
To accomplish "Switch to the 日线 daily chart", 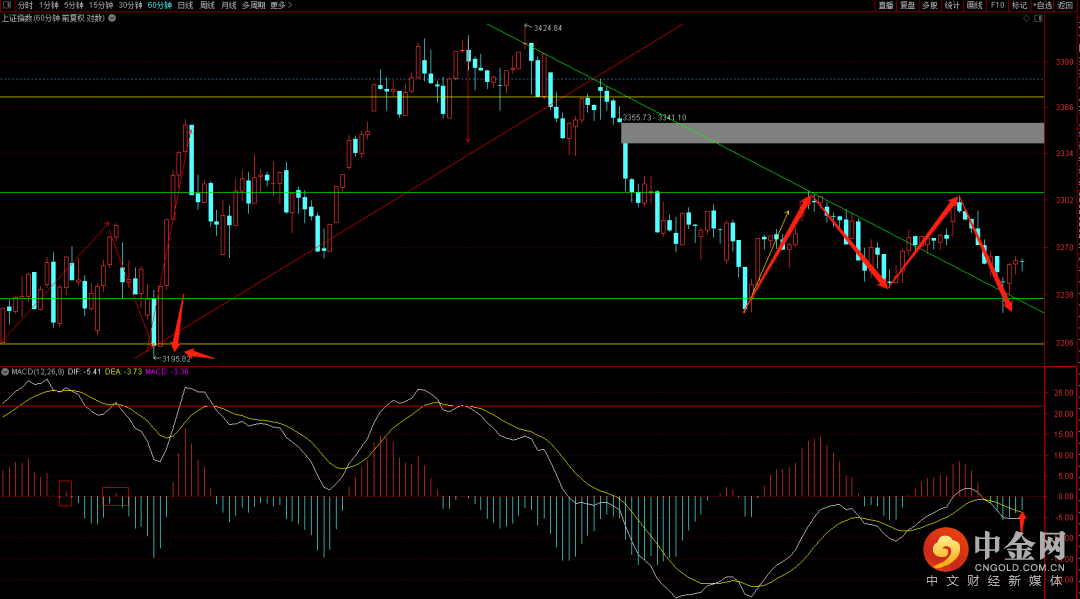I will (185, 5).
